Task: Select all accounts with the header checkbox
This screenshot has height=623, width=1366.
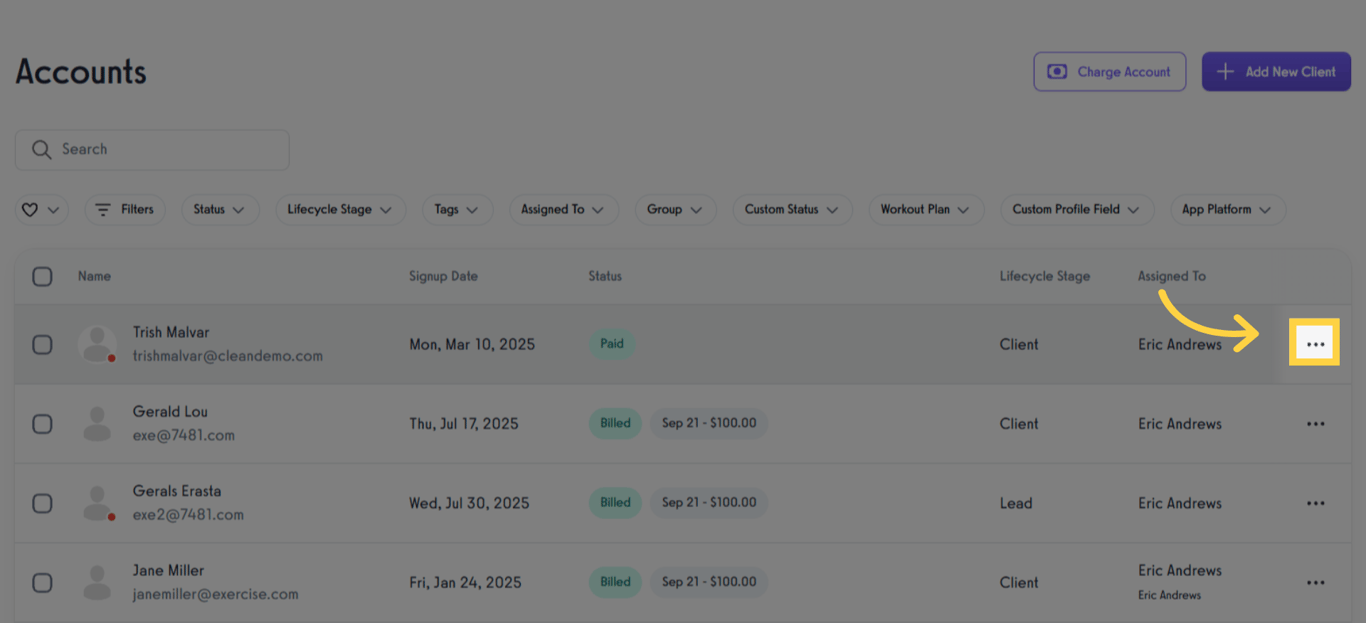Action: (x=42, y=276)
